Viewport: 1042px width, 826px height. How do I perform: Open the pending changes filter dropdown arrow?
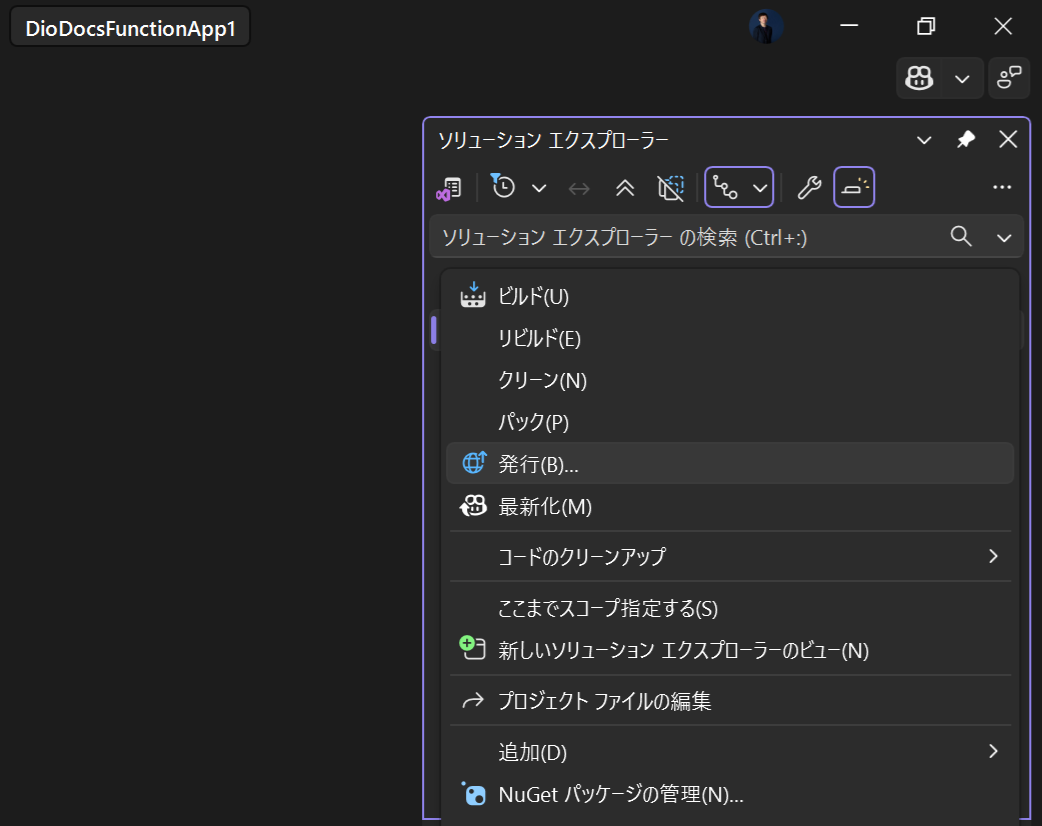pyautogui.click(x=539, y=189)
